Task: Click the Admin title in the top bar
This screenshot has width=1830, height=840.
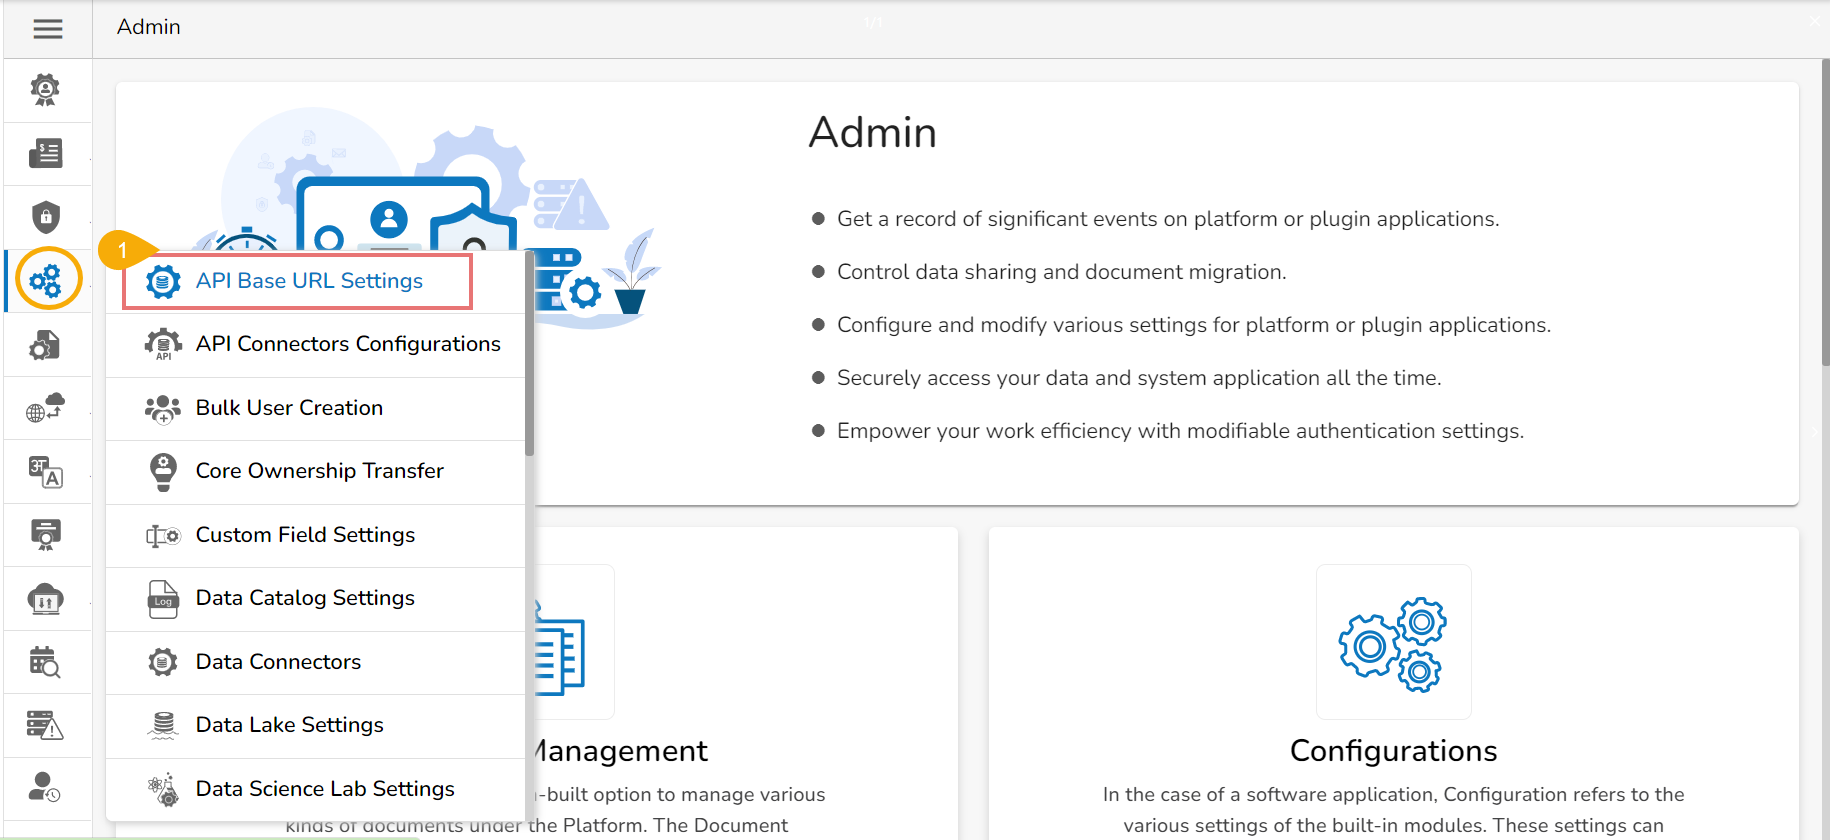Action: 149,27
